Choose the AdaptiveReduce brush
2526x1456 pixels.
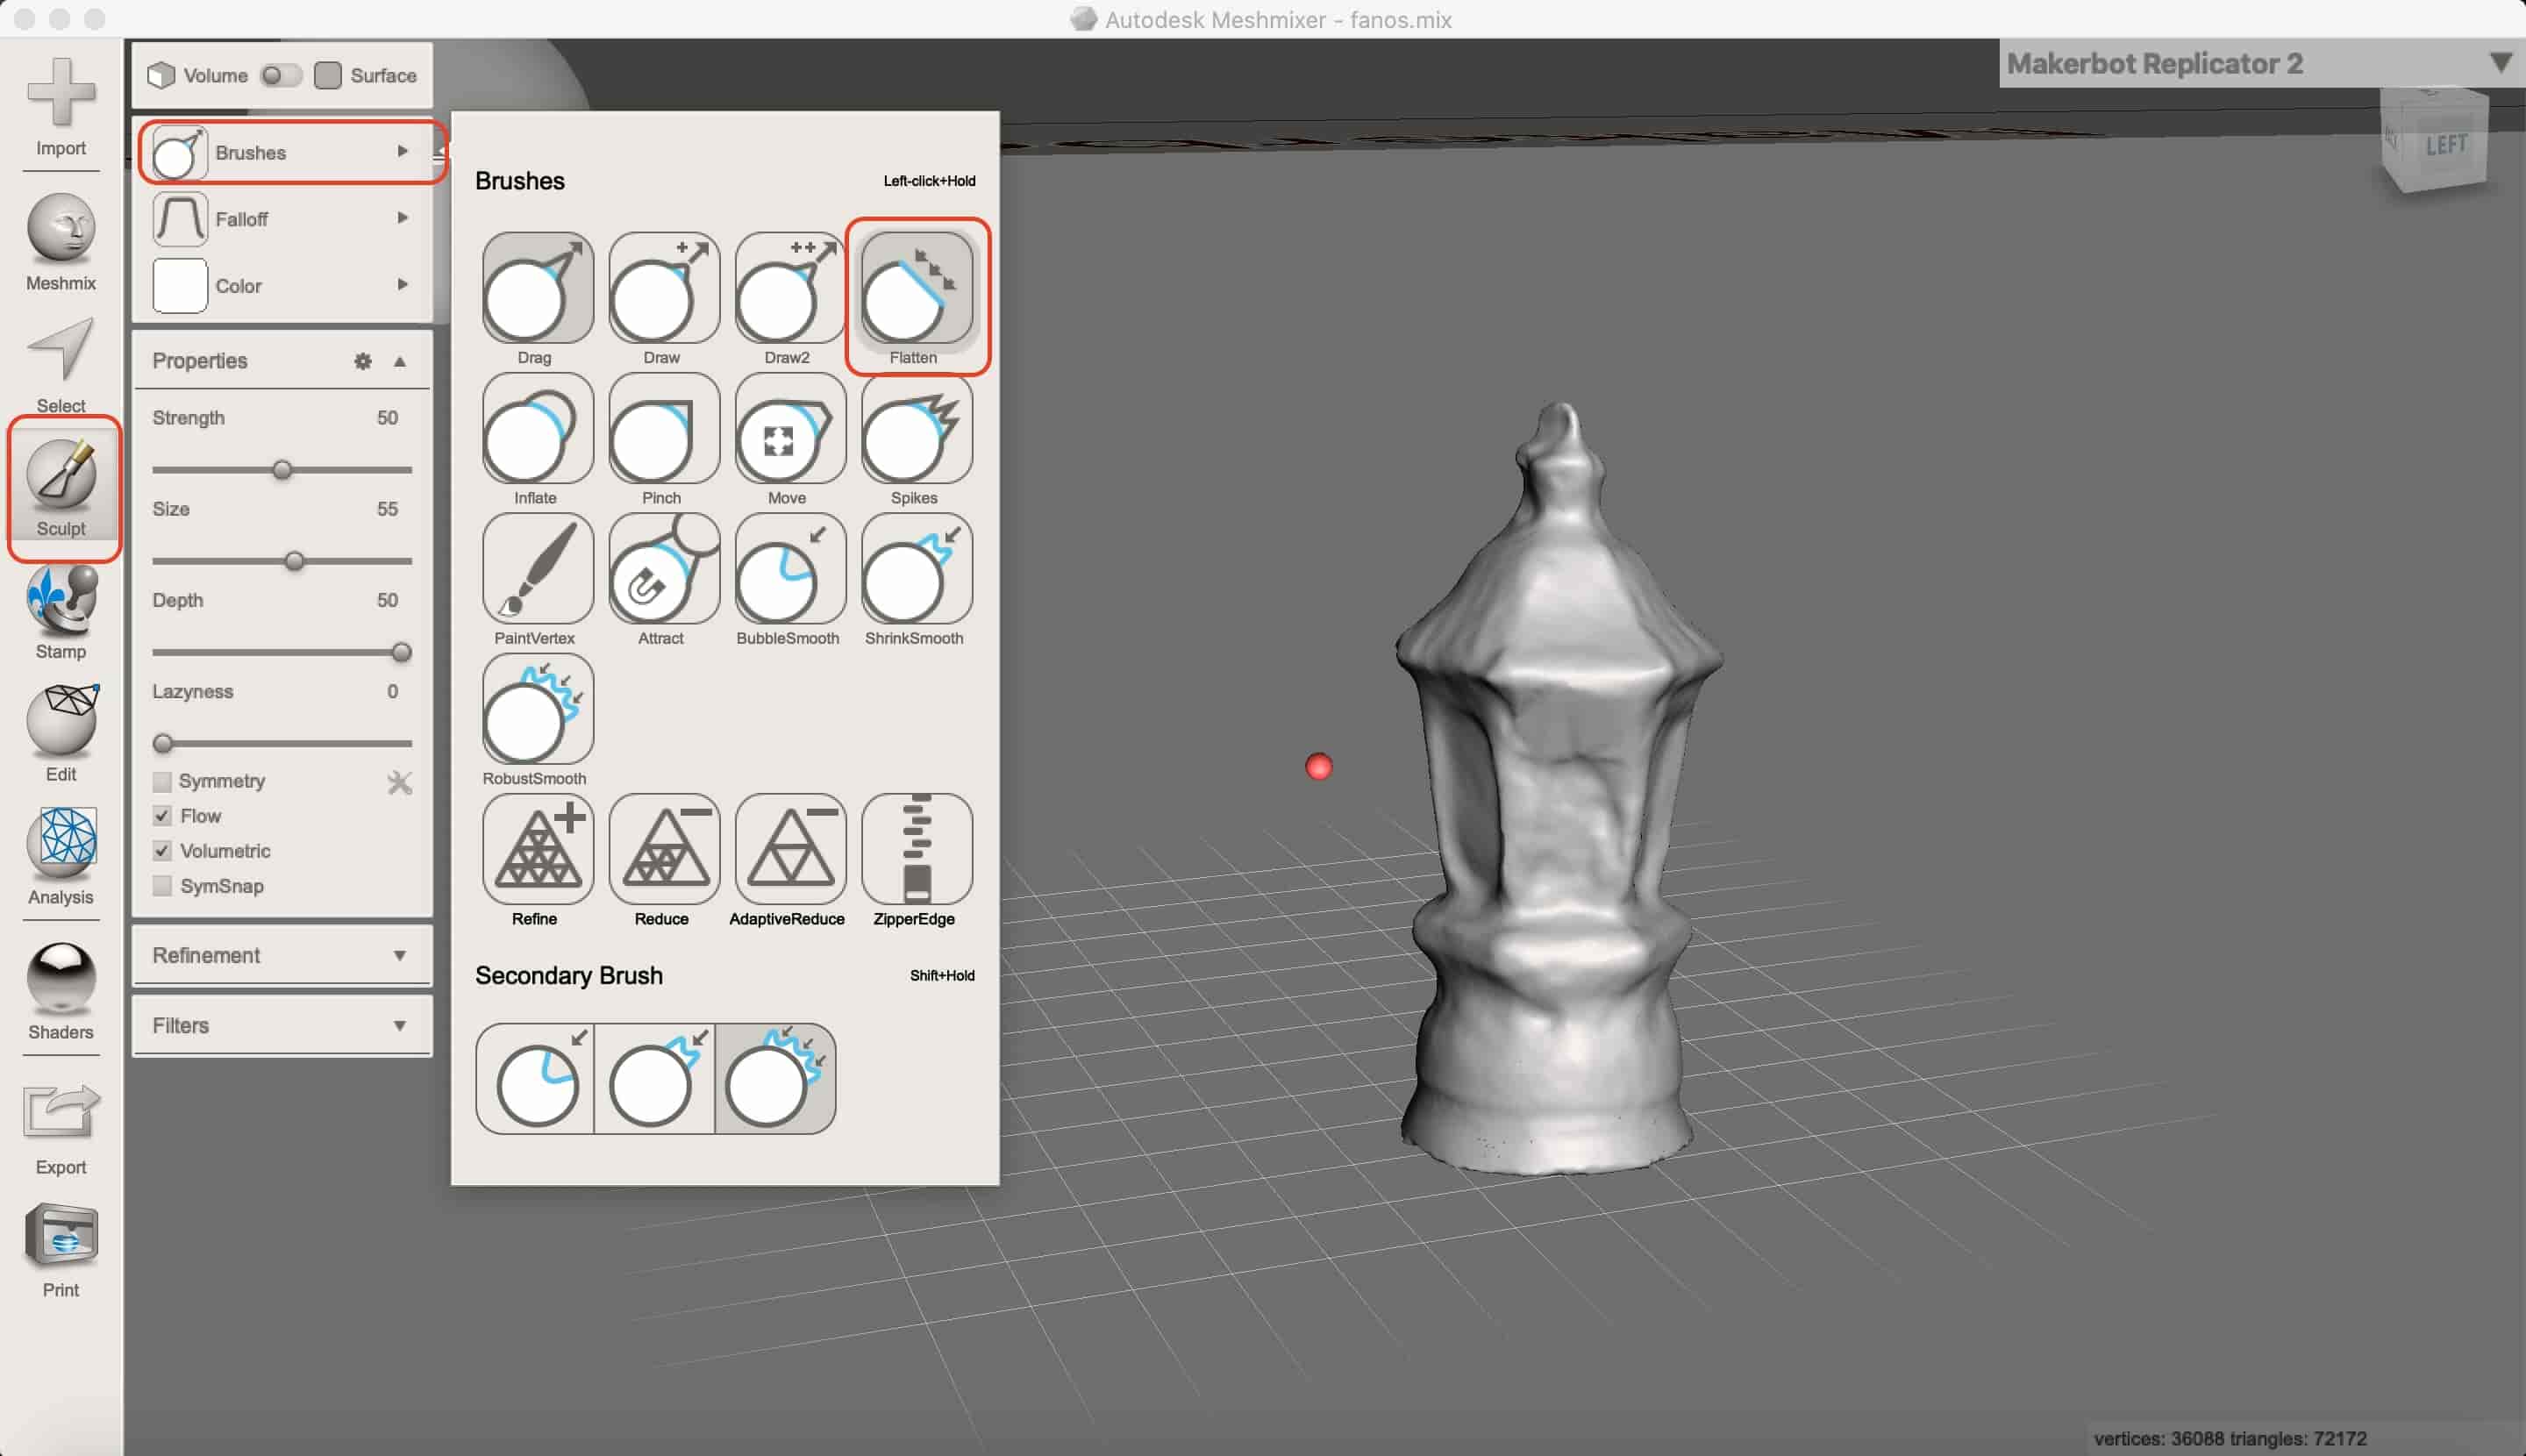[x=789, y=849]
